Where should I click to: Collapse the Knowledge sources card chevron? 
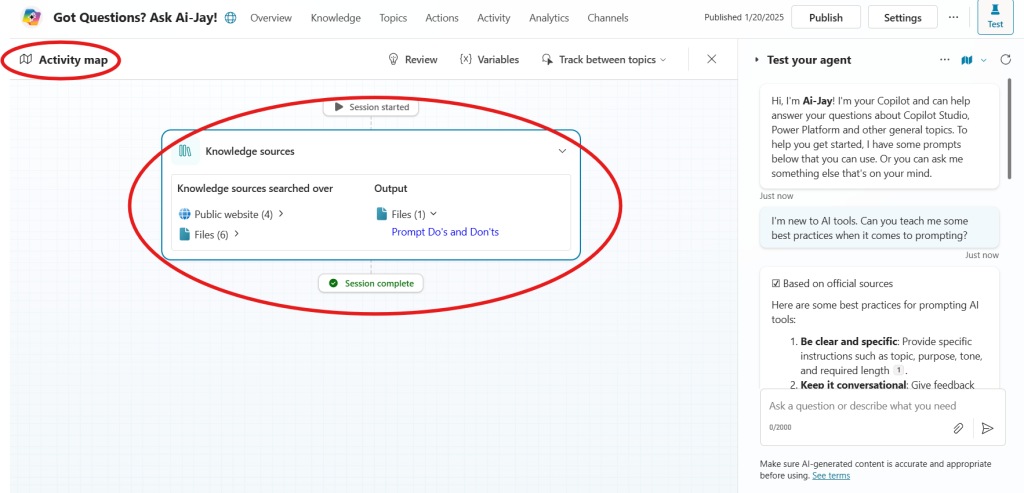point(562,151)
